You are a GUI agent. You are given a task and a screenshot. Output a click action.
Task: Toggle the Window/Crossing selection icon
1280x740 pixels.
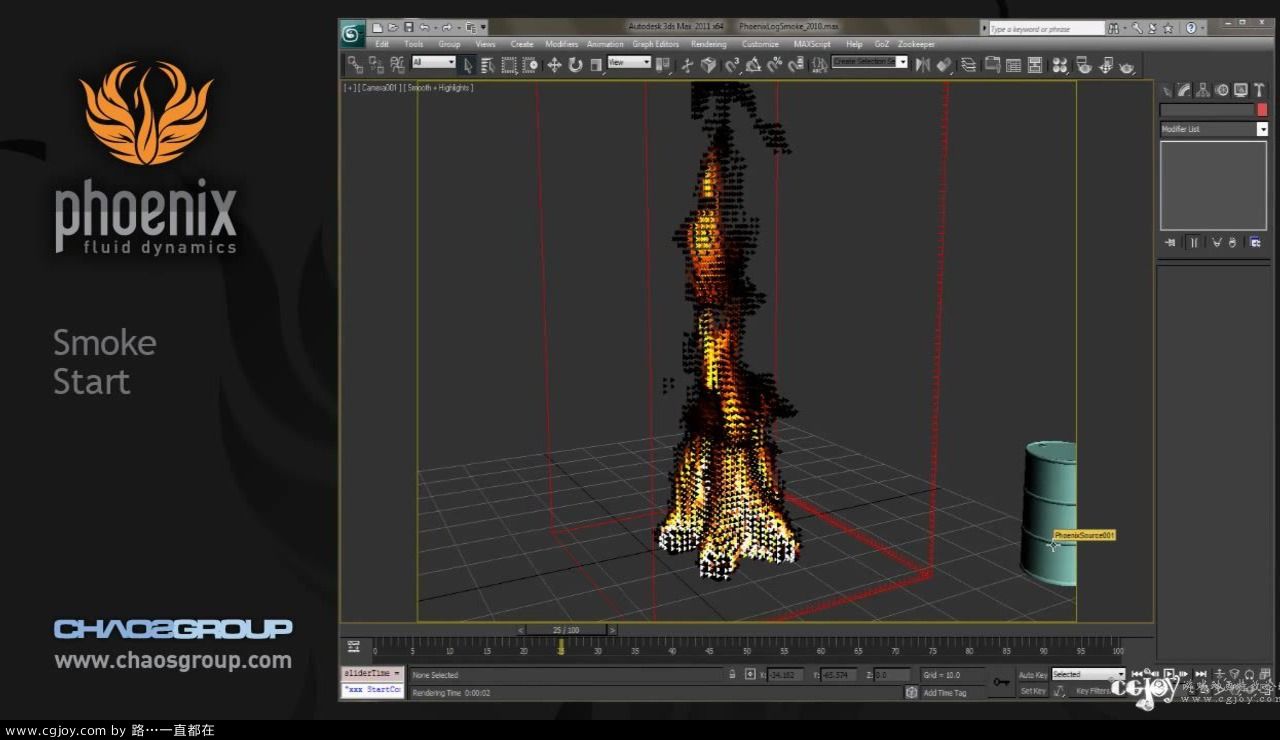pos(530,65)
